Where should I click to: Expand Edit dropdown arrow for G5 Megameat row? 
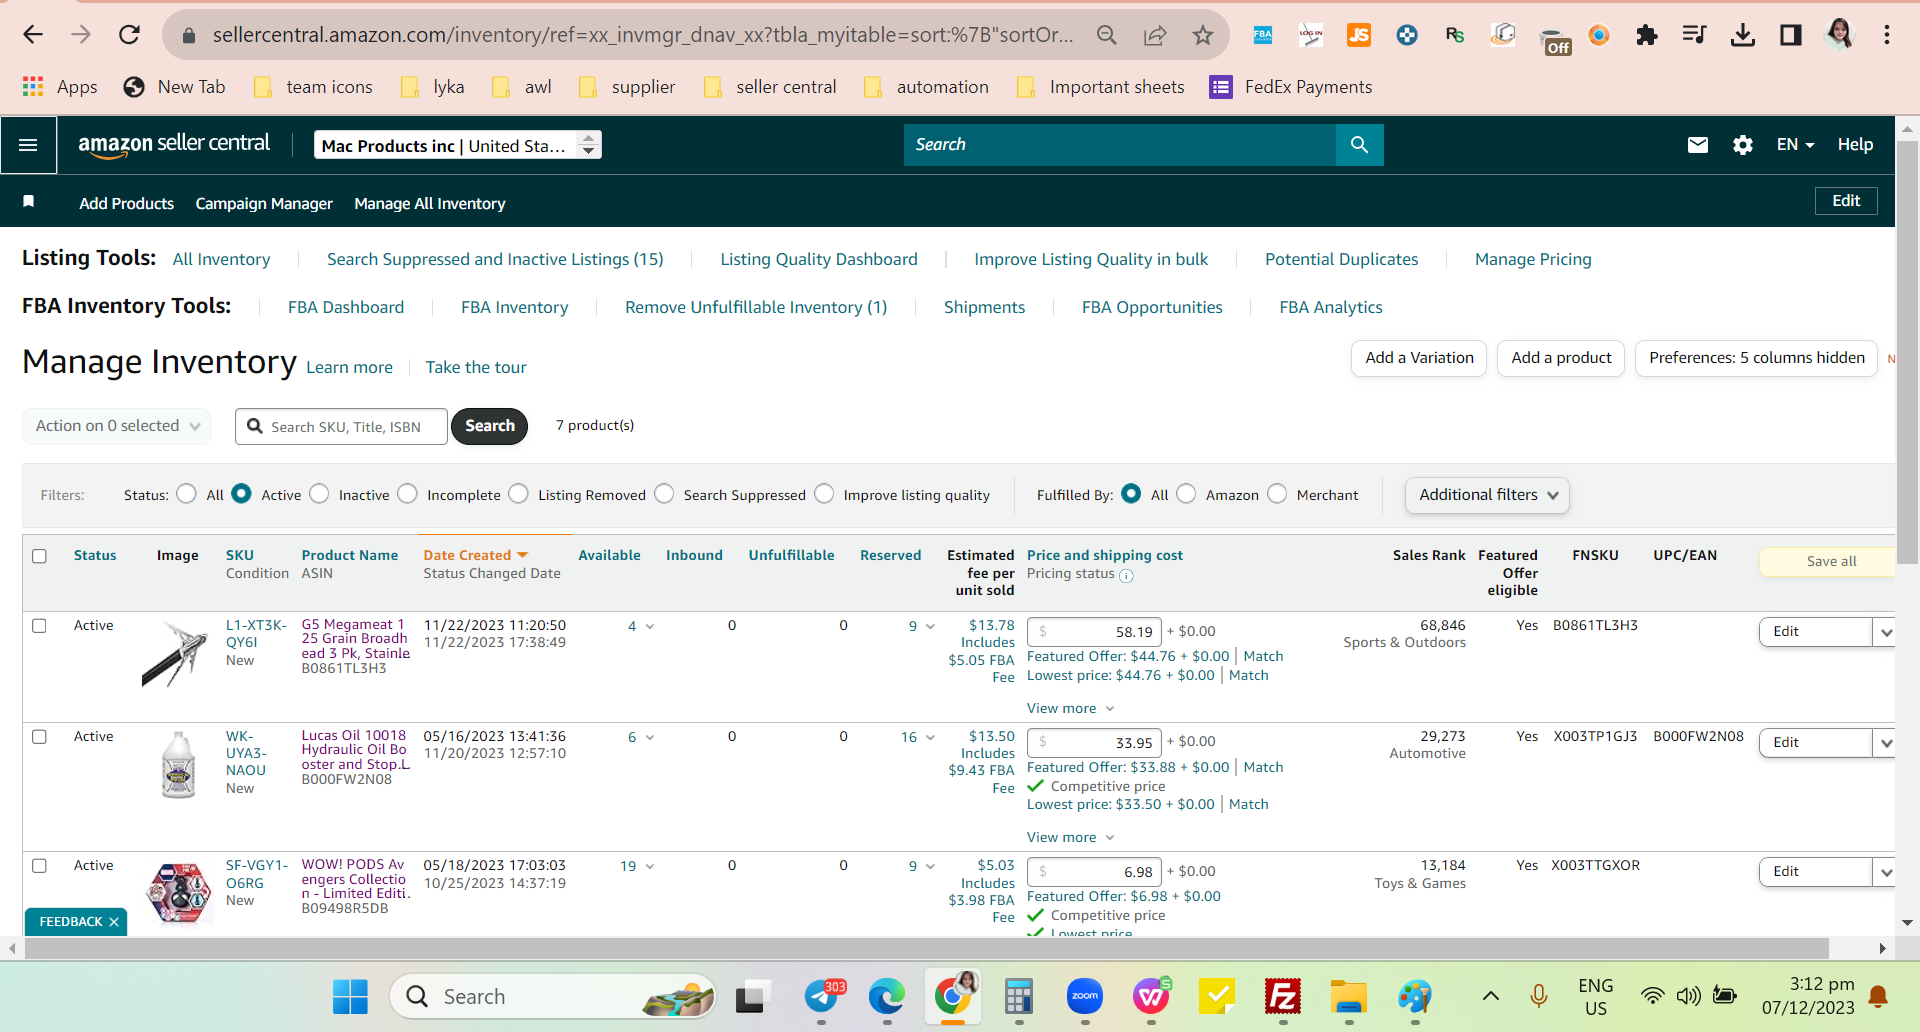[1885, 632]
